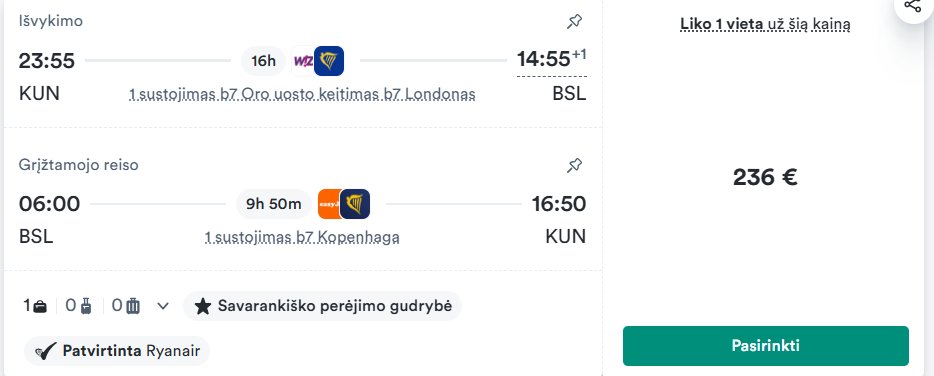Click the 14:55 +1 arrival time
The height and width of the screenshot is (376, 934).
(552, 60)
